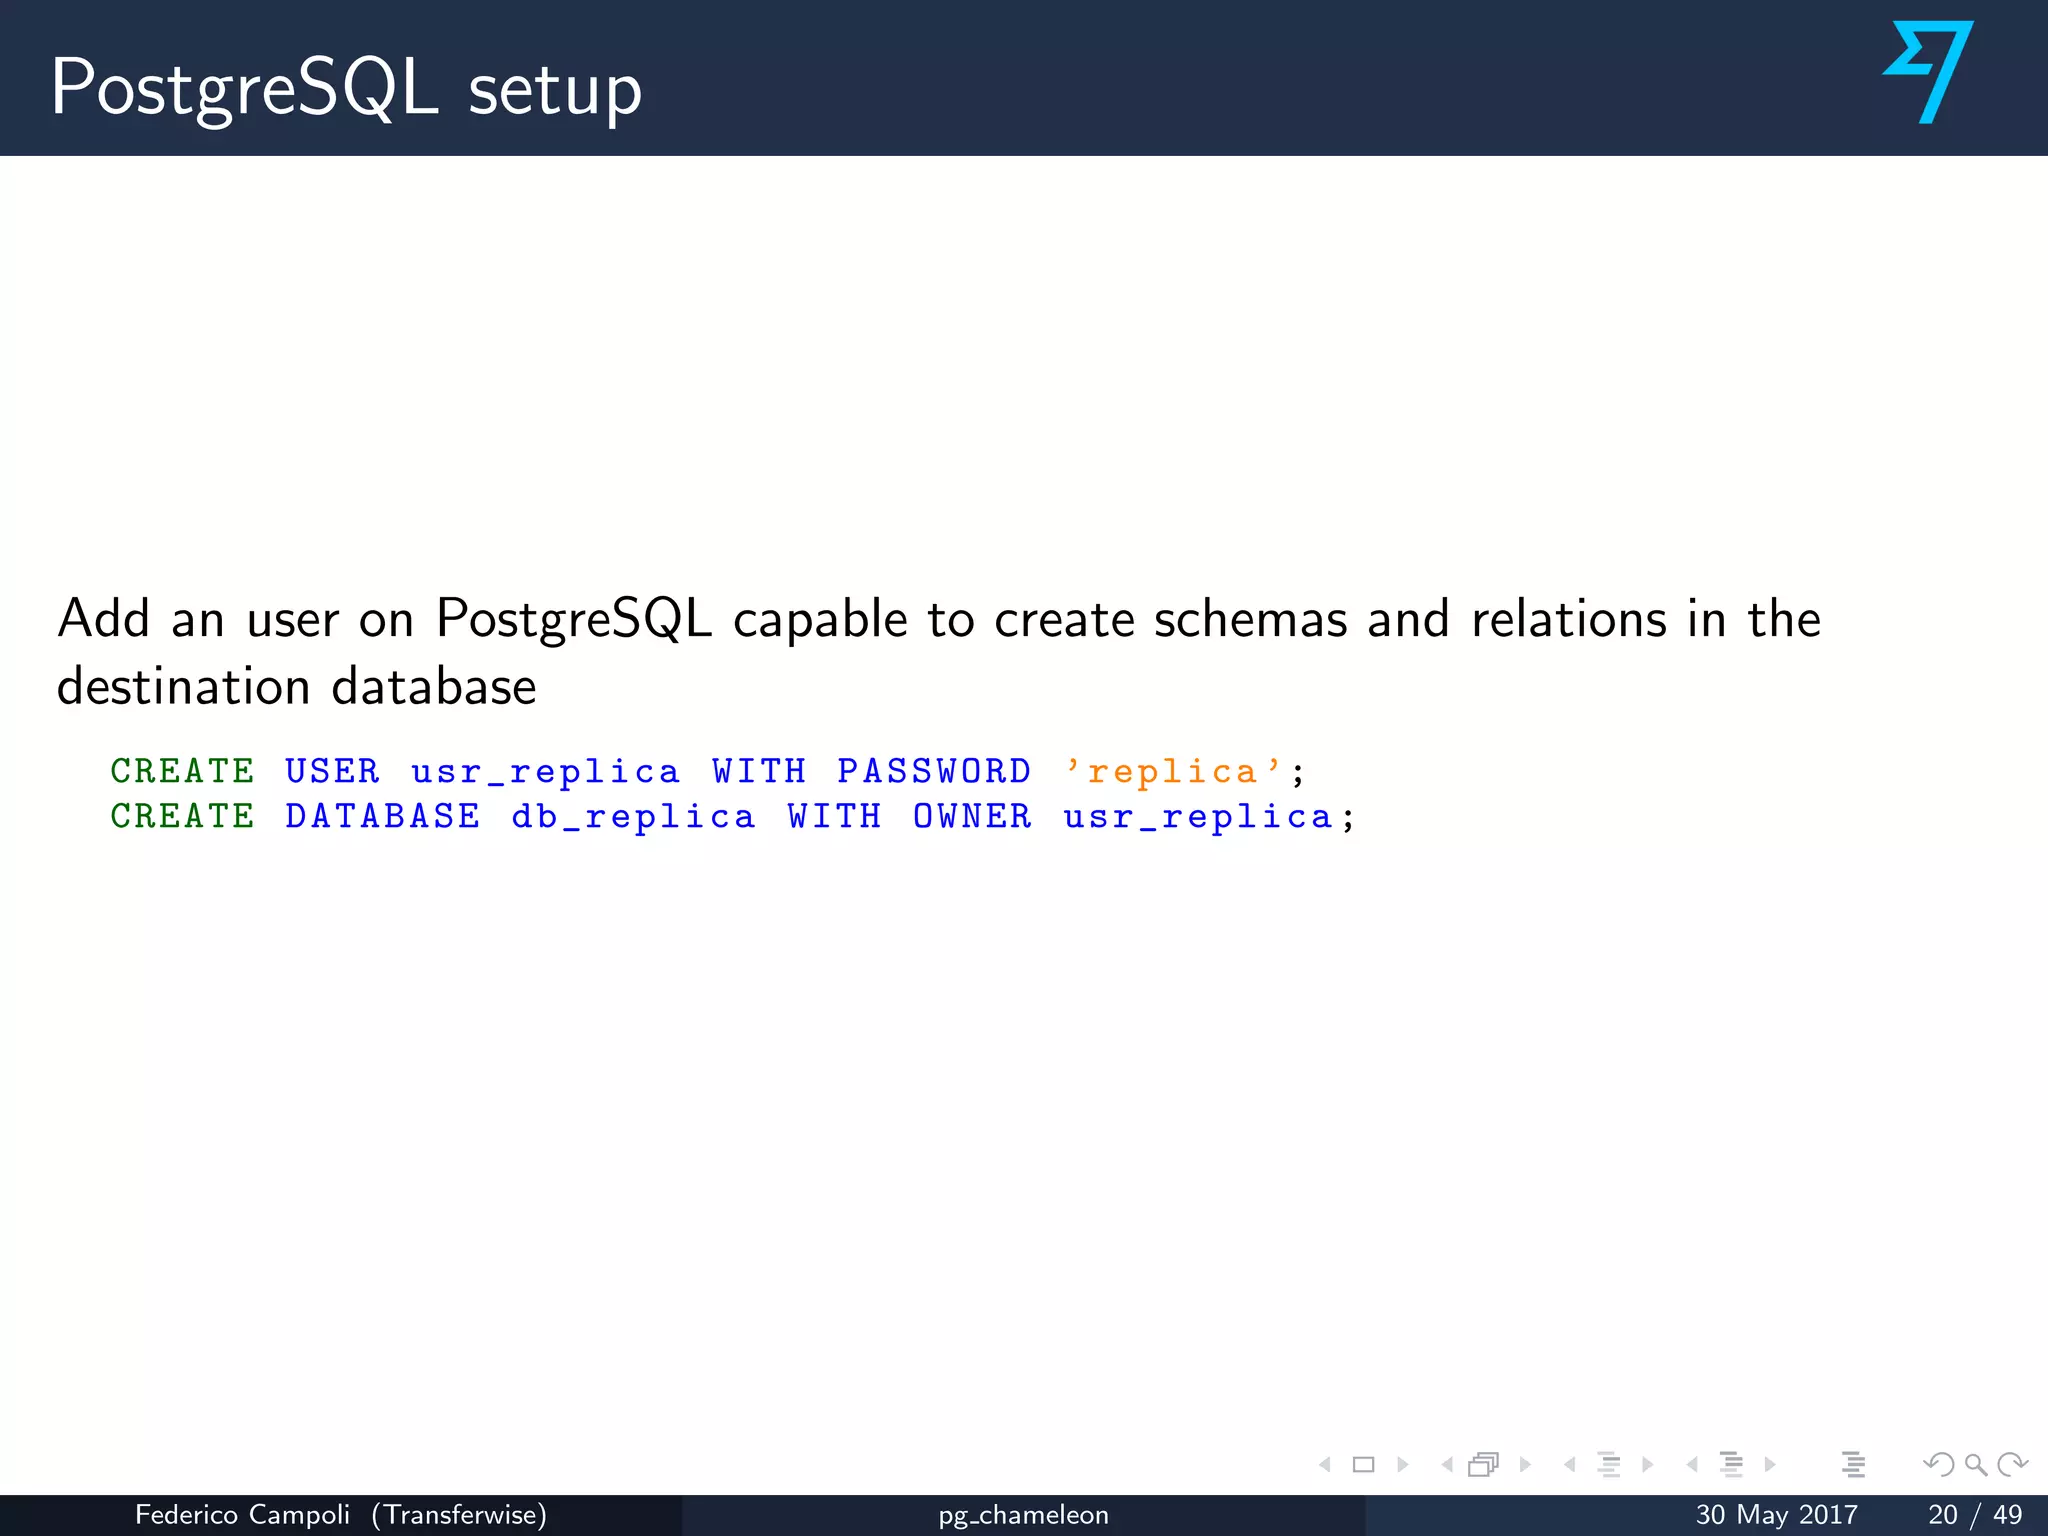Click the section navigation icon
This screenshot has height=1536, width=2048.
point(1732,1464)
